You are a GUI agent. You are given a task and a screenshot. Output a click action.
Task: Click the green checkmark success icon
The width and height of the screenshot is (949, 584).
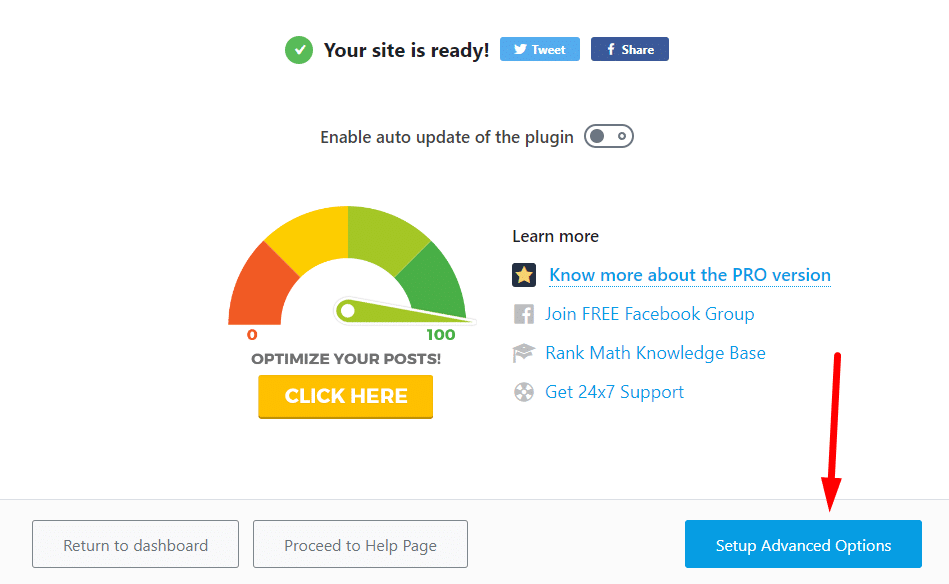[x=298, y=50]
